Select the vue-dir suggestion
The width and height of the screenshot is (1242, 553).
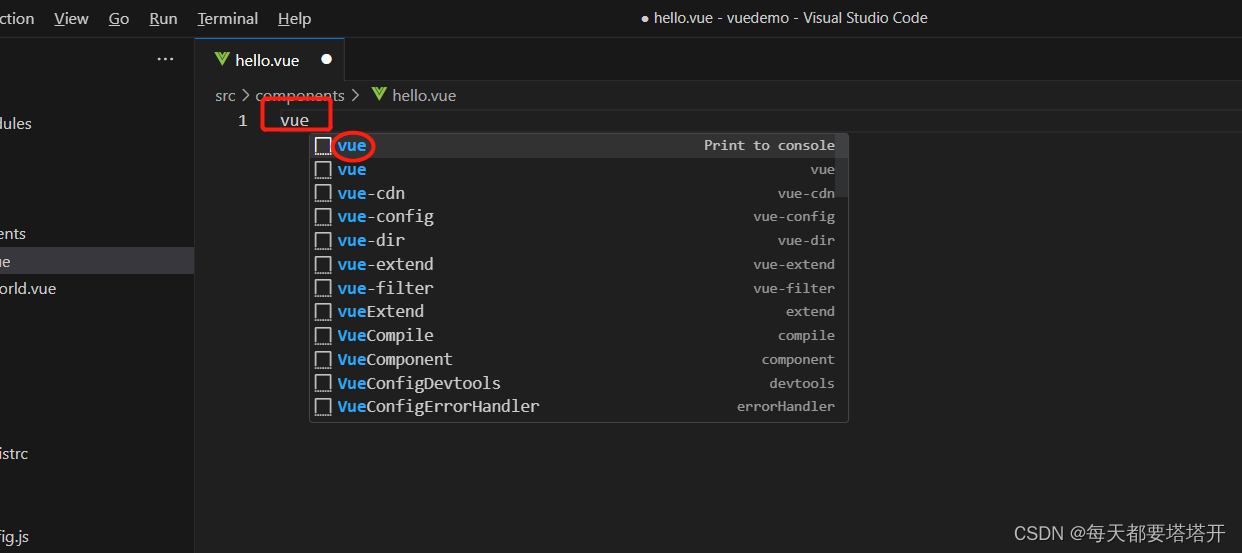(578, 241)
